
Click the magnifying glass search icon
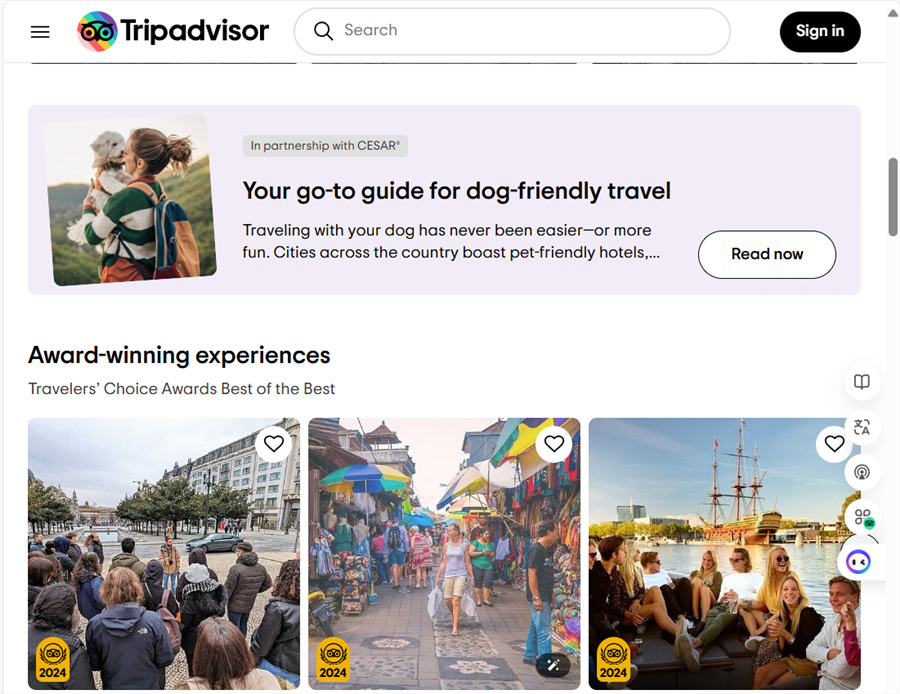pyautogui.click(x=323, y=31)
